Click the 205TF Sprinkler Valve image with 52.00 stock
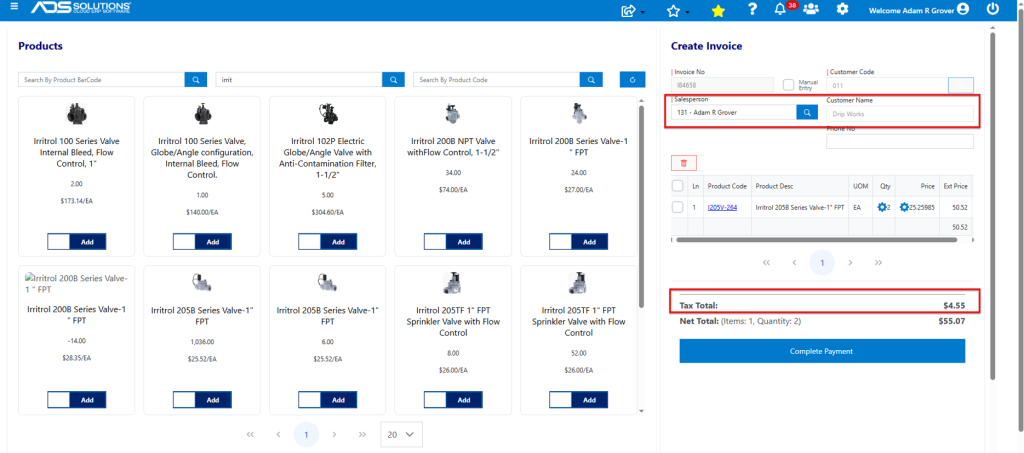 579,283
